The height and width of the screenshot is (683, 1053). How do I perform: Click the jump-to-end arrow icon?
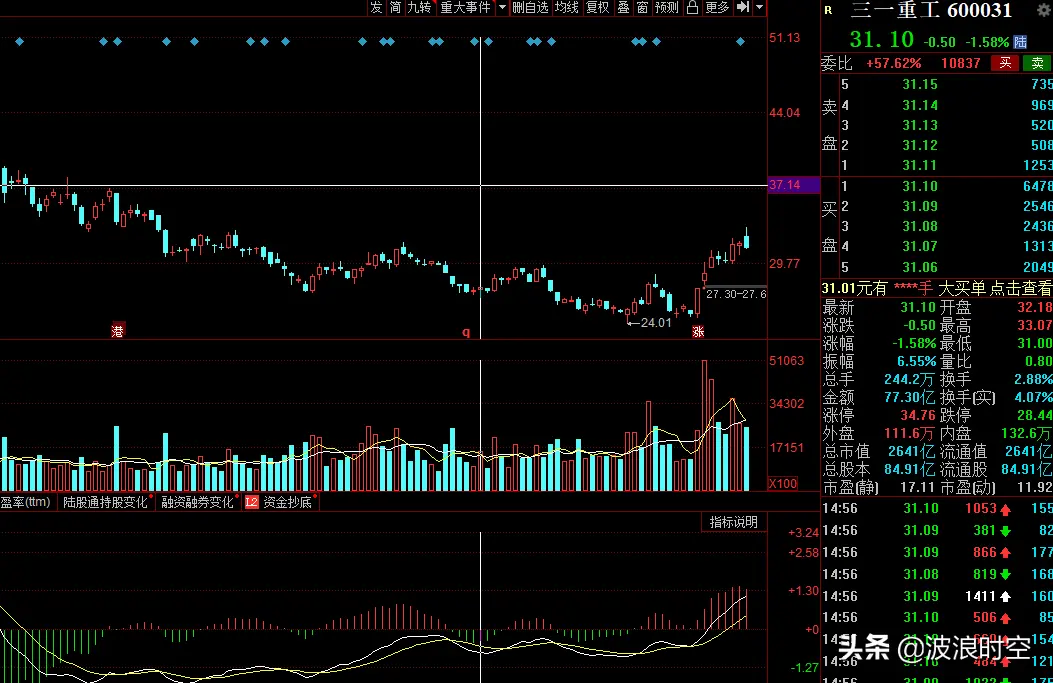point(742,8)
